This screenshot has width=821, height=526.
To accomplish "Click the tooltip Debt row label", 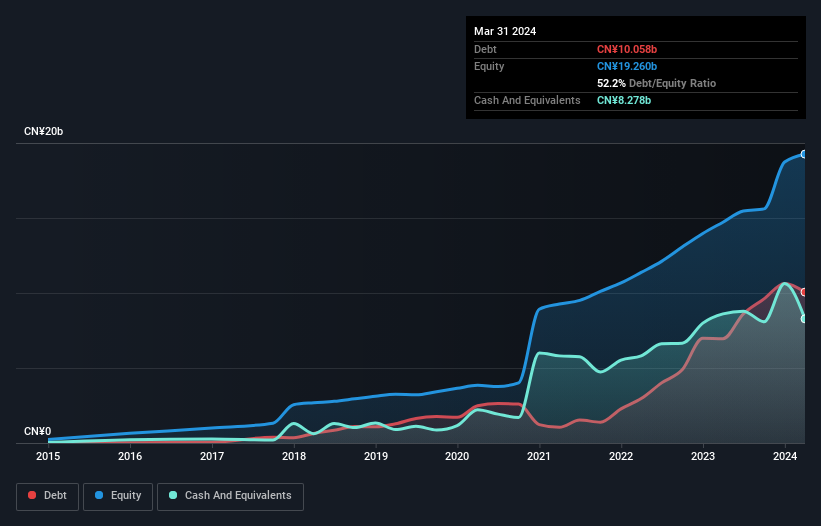I will coord(485,49).
